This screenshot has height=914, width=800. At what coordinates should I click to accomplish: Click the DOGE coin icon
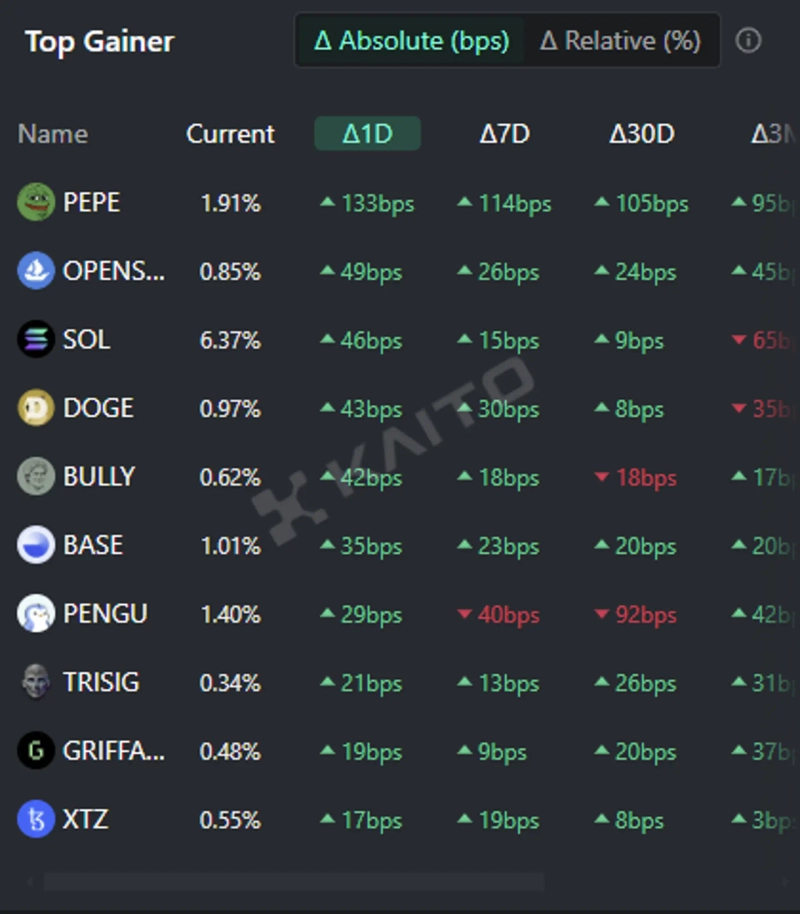coord(36,408)
